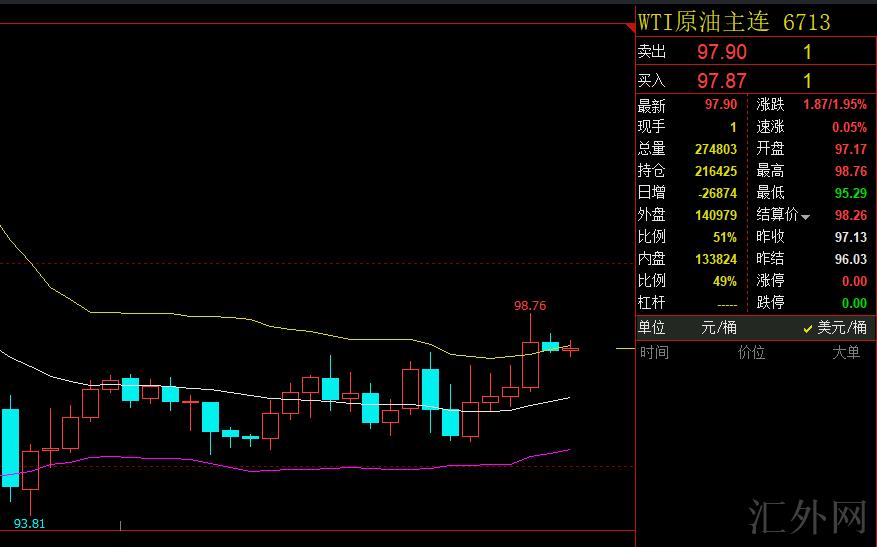Switch unit to 元/桶
Viewport: 877px width, 547px height.
tap(718, 328)
